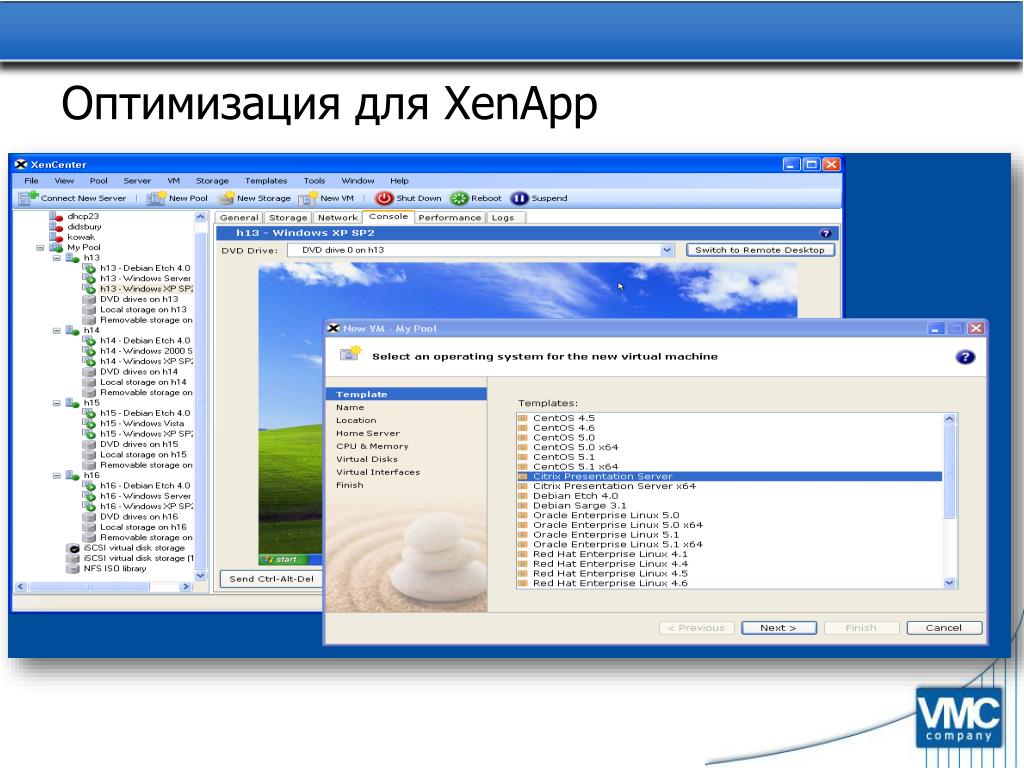Click the My Pool icon in tree

pyautogui.click(x=56, y=248)
